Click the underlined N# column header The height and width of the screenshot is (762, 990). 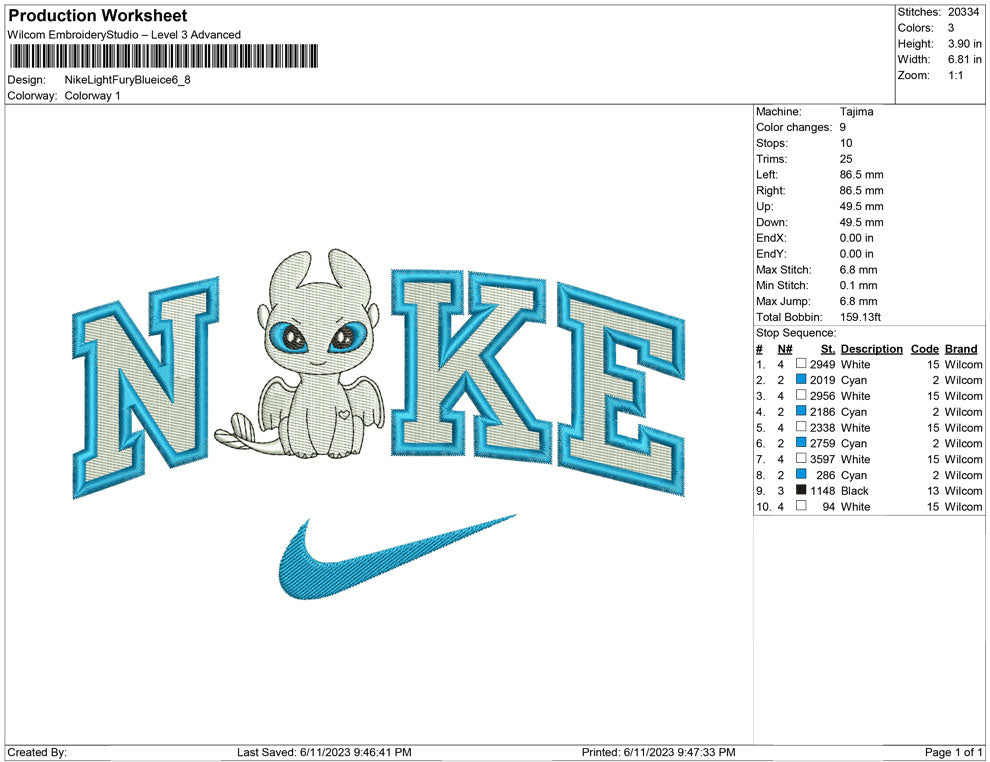point(785,349)
